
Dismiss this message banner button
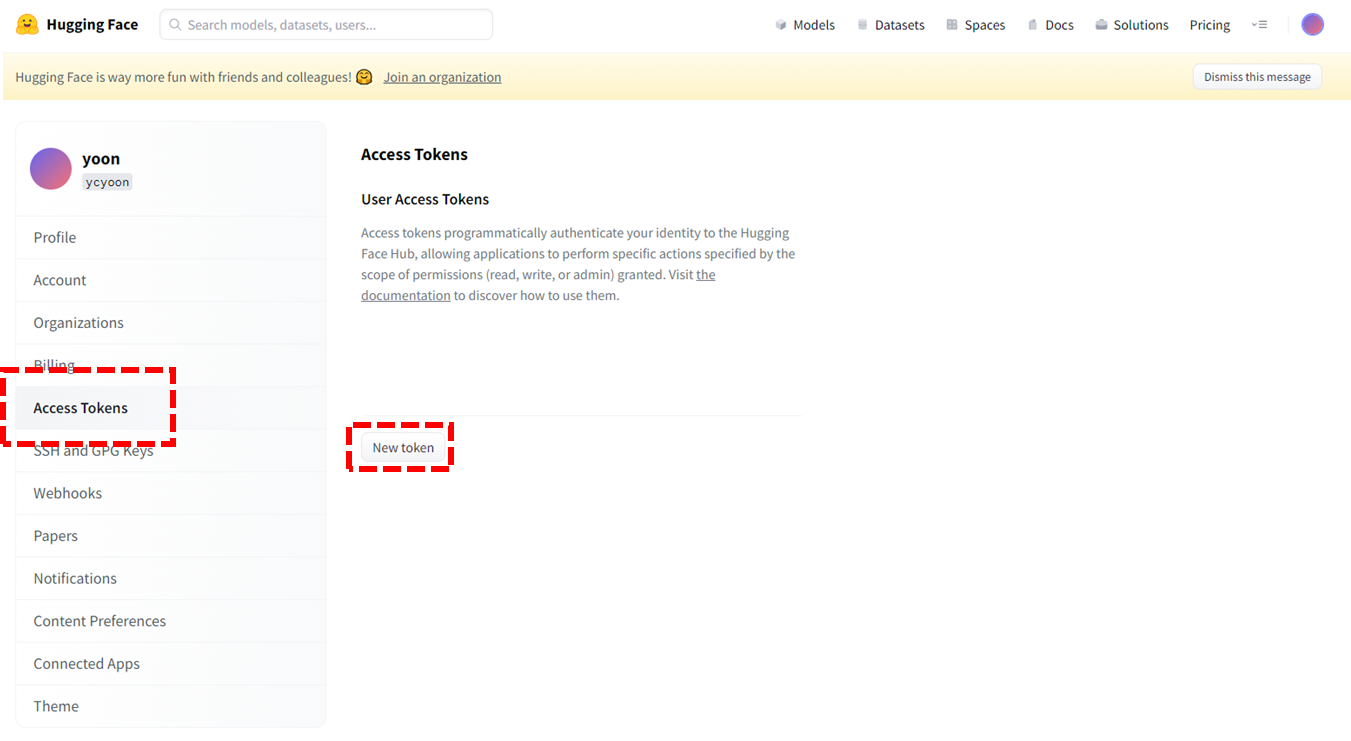pos(1257,77)
